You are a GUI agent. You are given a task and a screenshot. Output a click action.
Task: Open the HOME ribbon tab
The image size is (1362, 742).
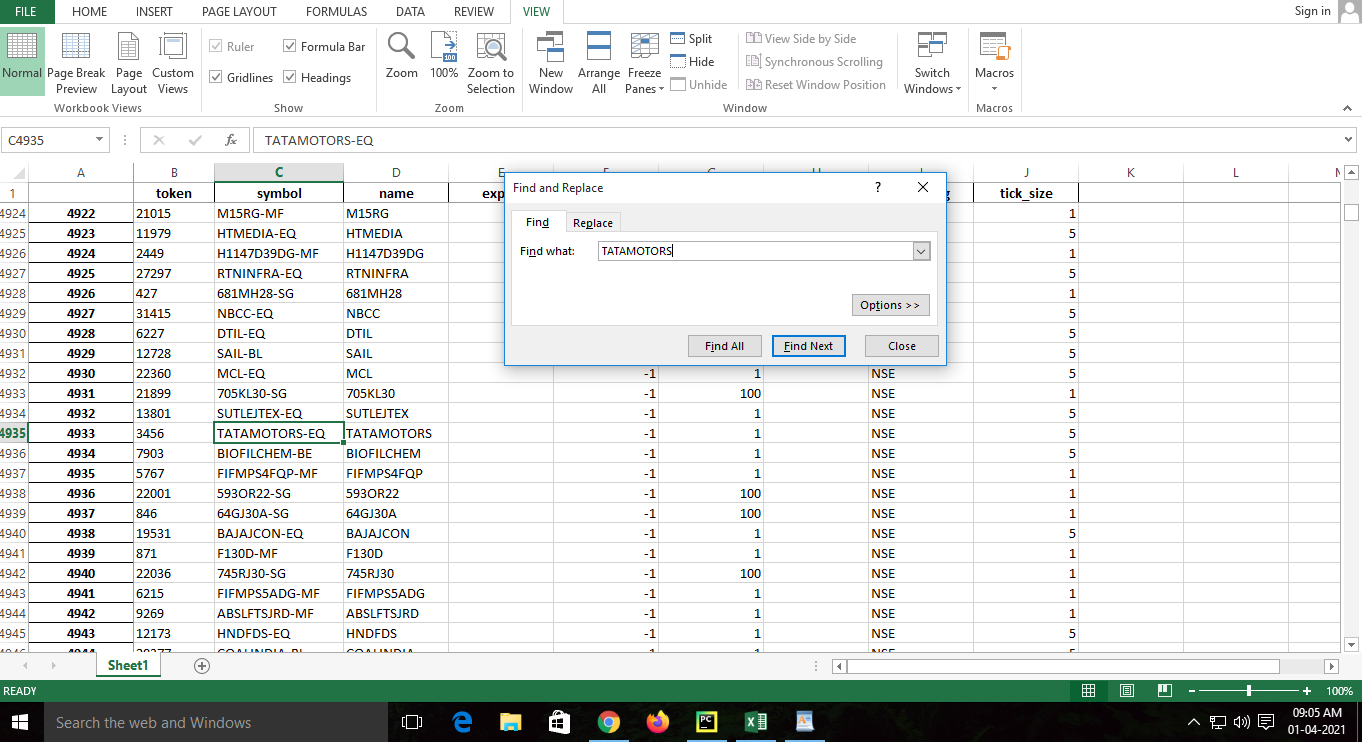coord(90,12)
